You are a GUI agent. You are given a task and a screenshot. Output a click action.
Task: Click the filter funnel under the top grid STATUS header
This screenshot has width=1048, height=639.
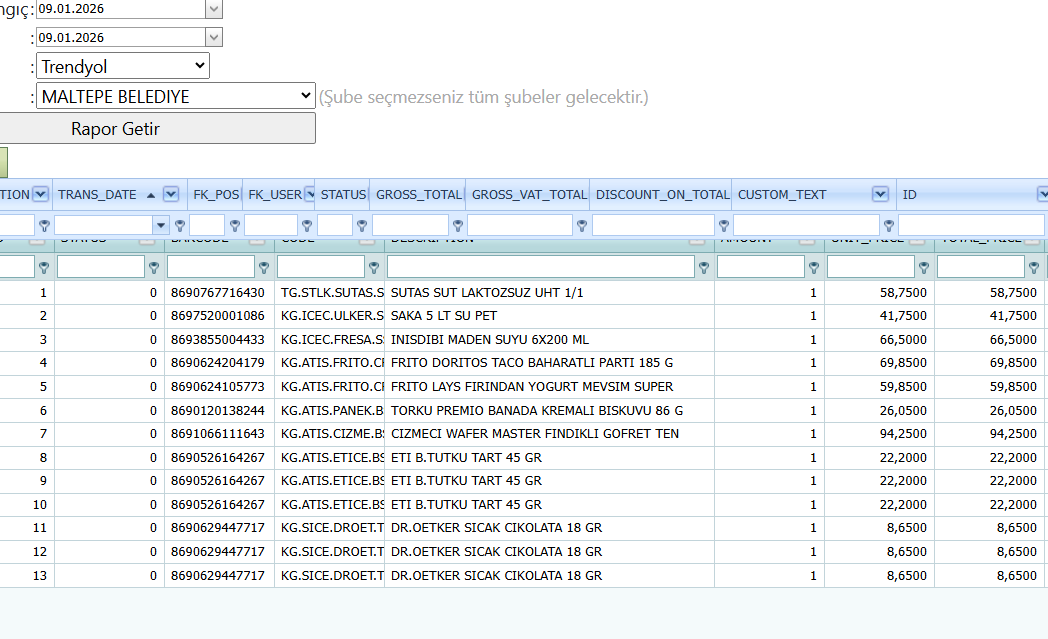362,226
